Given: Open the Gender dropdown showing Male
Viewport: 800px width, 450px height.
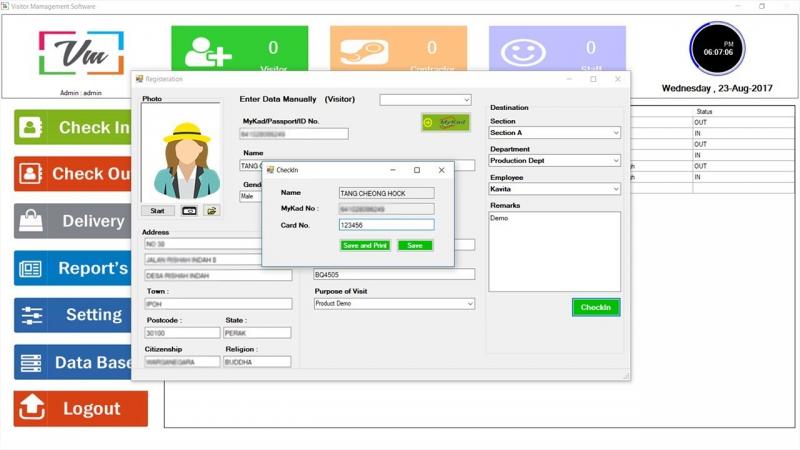Looking at the screenshot, I should (x=251, y=196).
